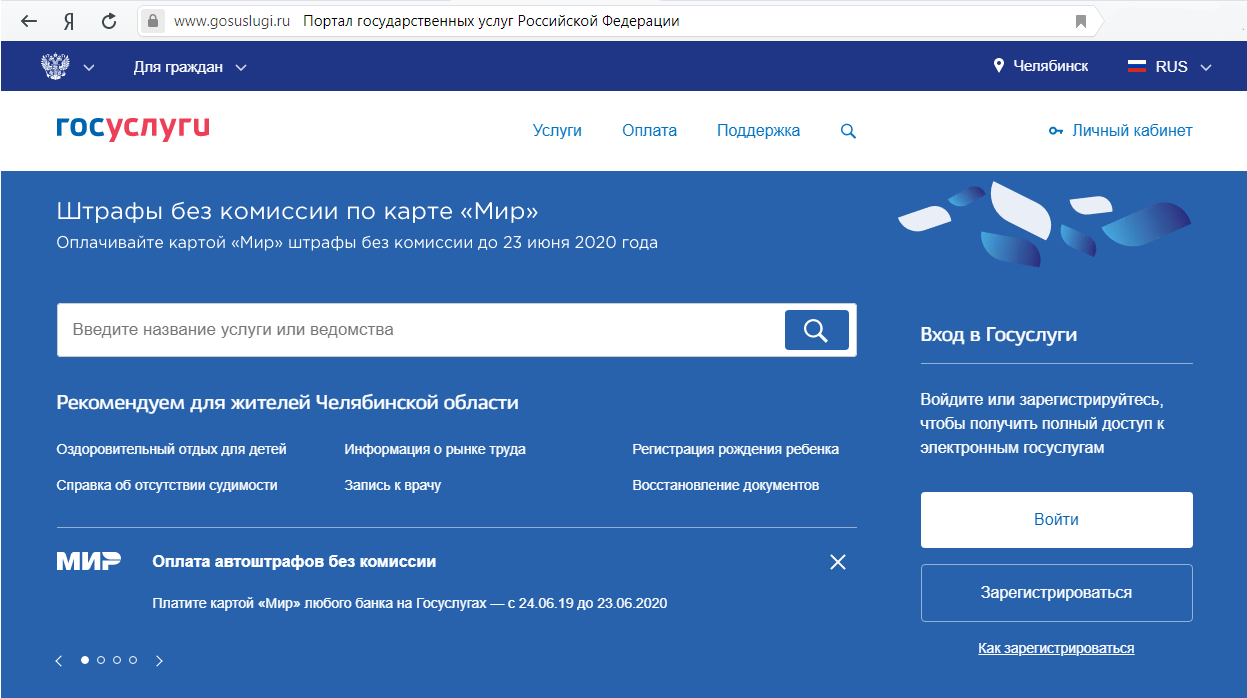The height and width of the screenshot is (698, 1247).
Task: Select the second carousel dot
Action: pos(101,660)
